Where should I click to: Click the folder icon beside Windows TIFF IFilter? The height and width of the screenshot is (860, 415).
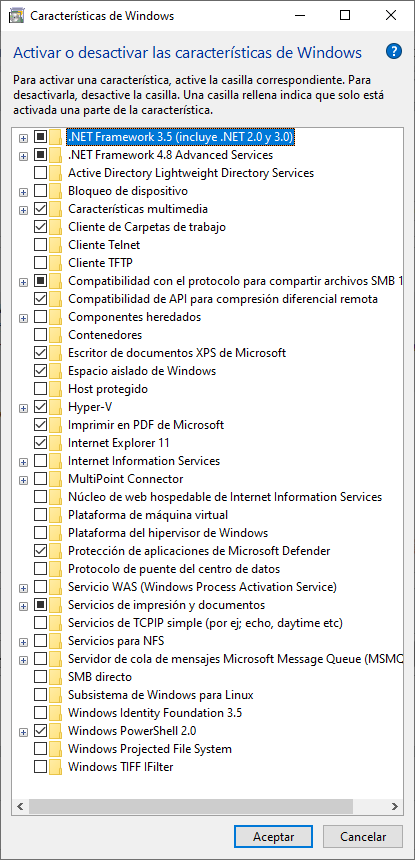pos(55,767)
